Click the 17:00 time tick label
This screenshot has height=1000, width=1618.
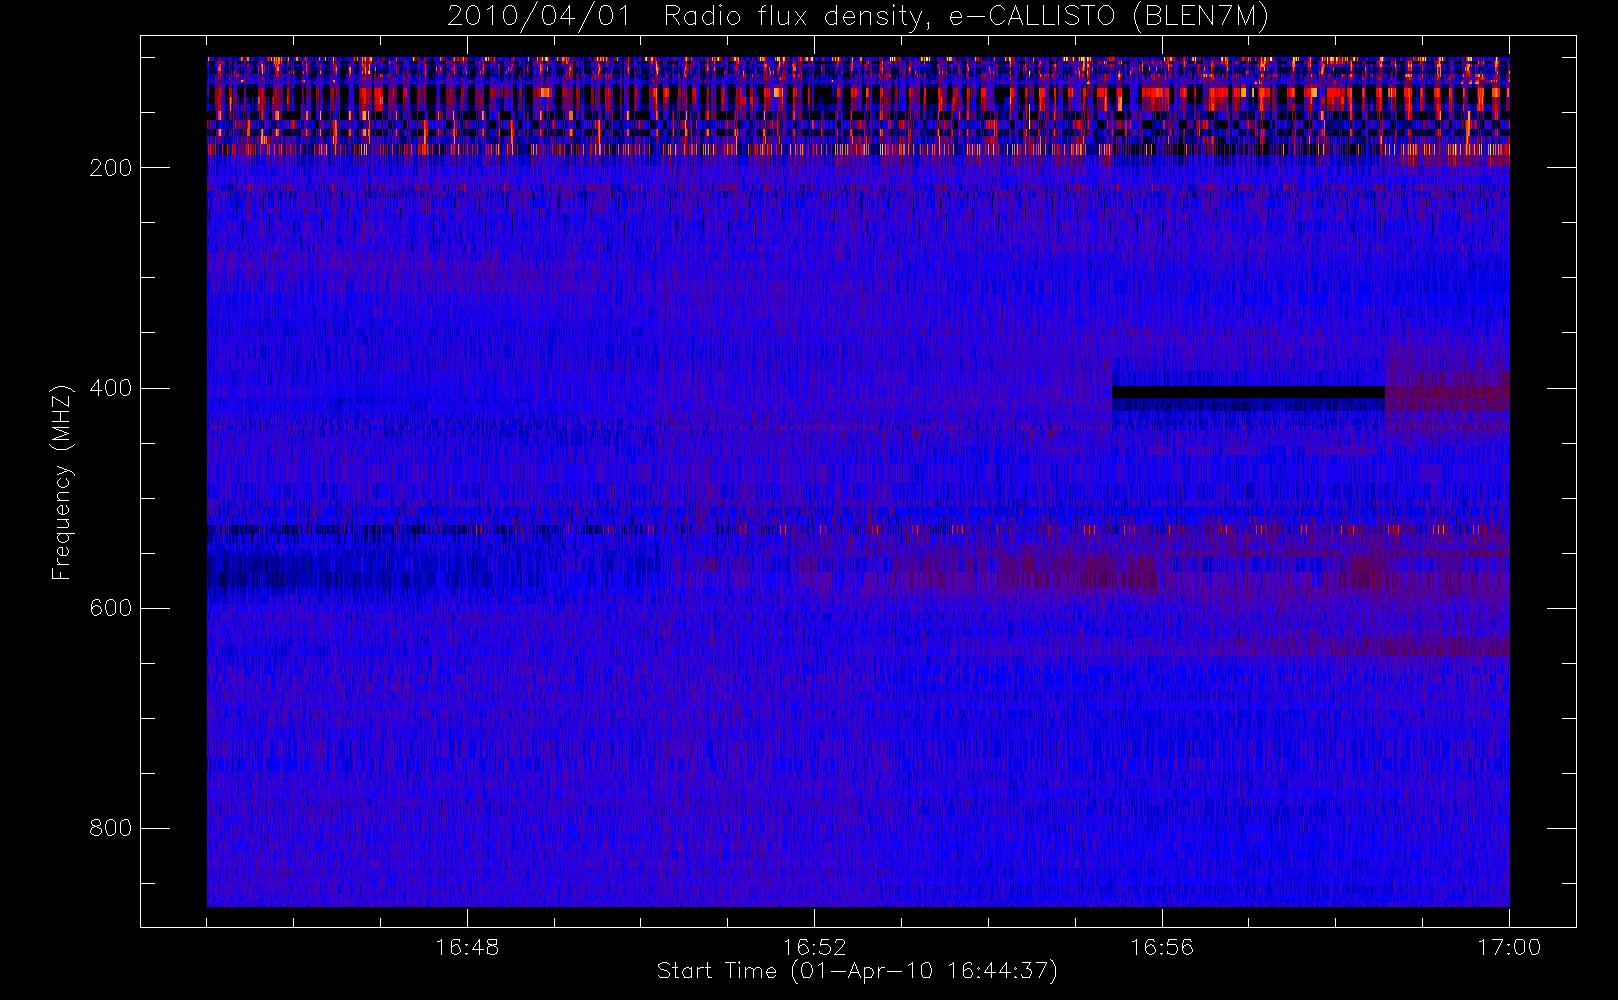tap(1509, 947)
